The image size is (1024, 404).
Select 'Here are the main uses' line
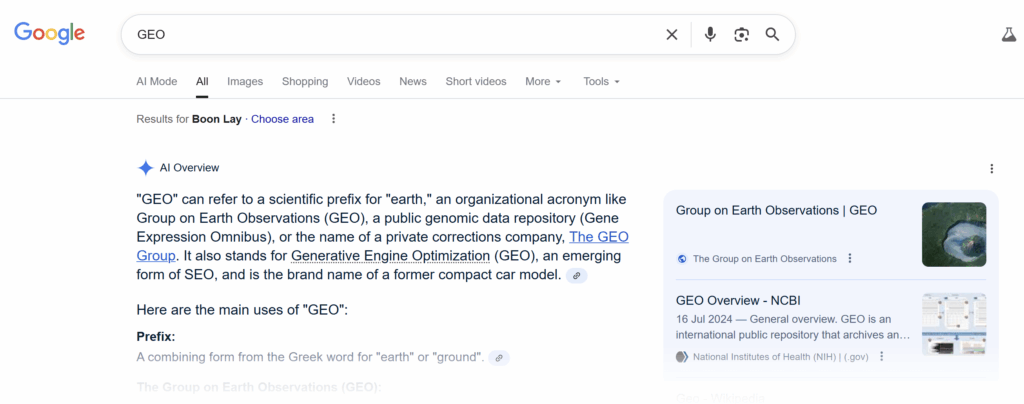242,309
